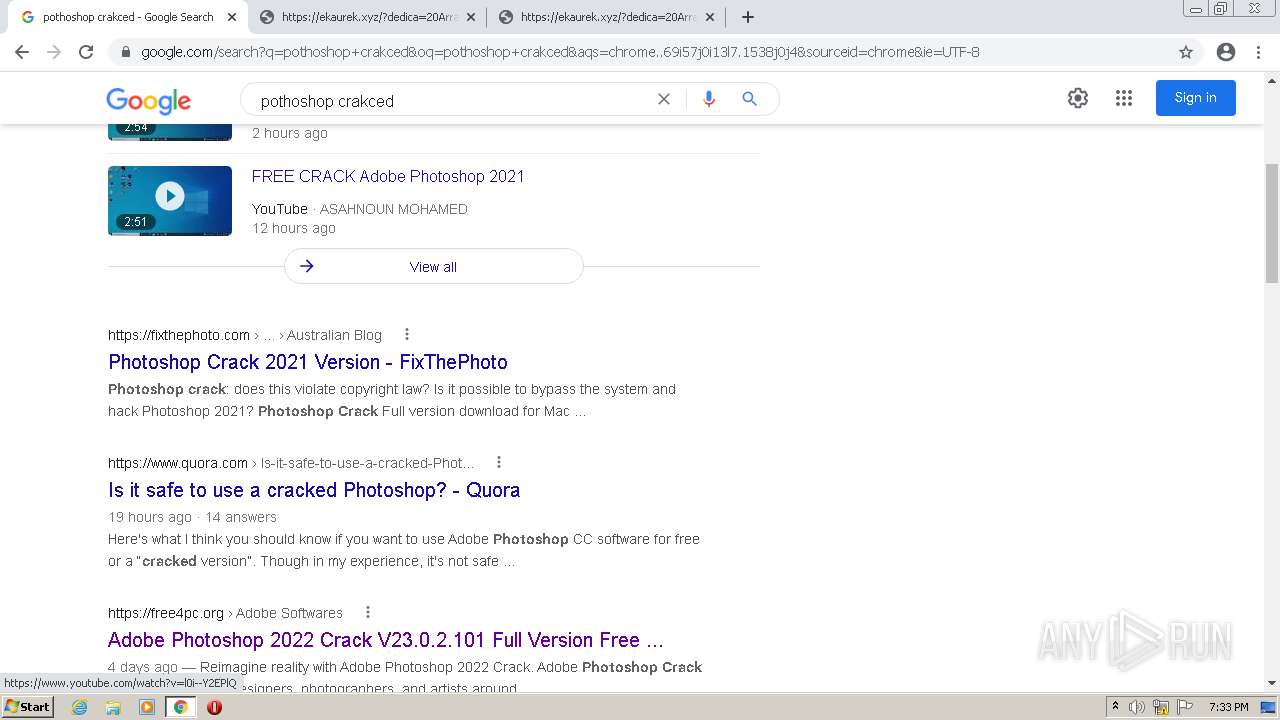Screen dimensions: 1280x720
Task: Open the new tab with plus icon
Action: click(x=747, y=17)
